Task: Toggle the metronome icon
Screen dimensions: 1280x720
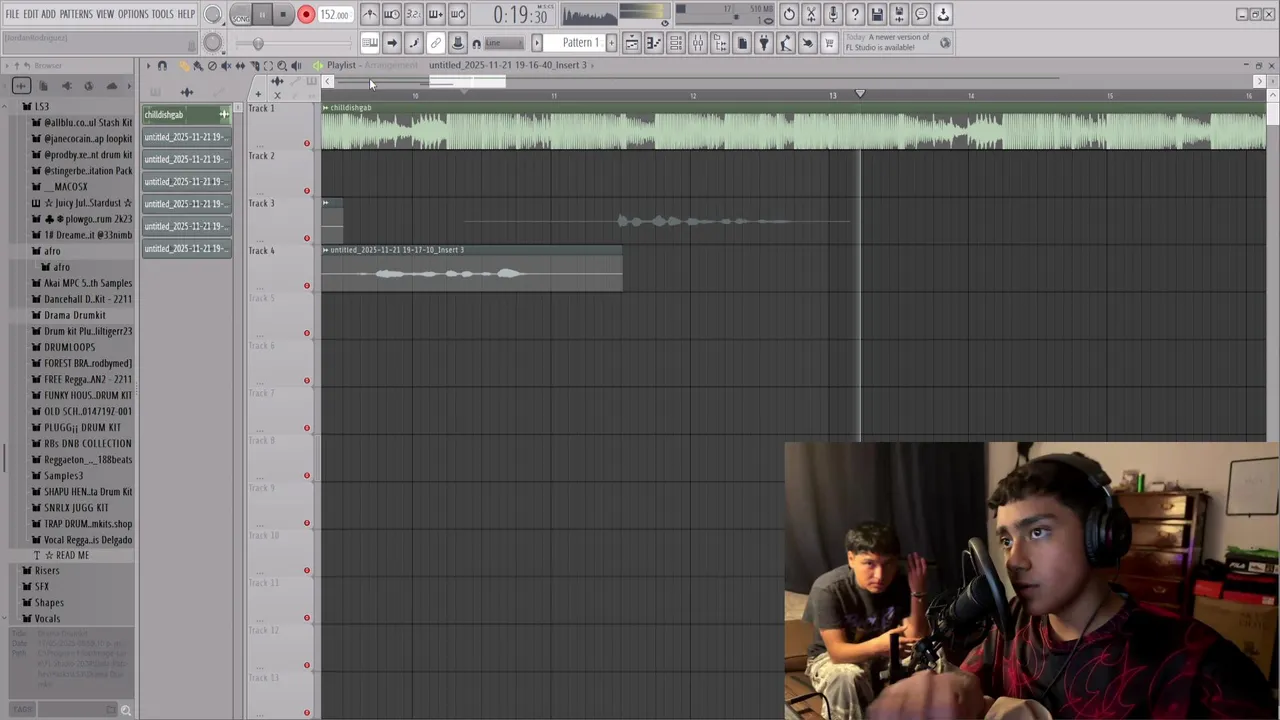Action: point(370,15)
